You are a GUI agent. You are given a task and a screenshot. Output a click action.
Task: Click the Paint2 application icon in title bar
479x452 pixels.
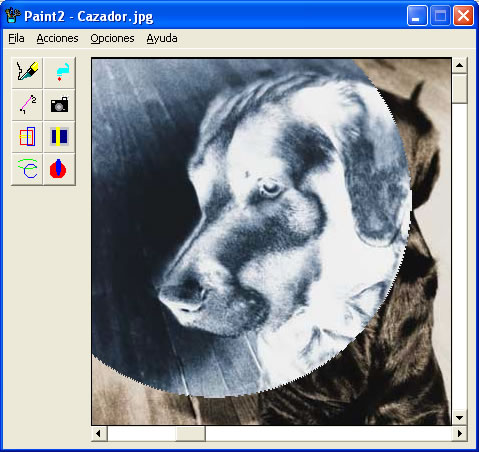tap(13, 16)
